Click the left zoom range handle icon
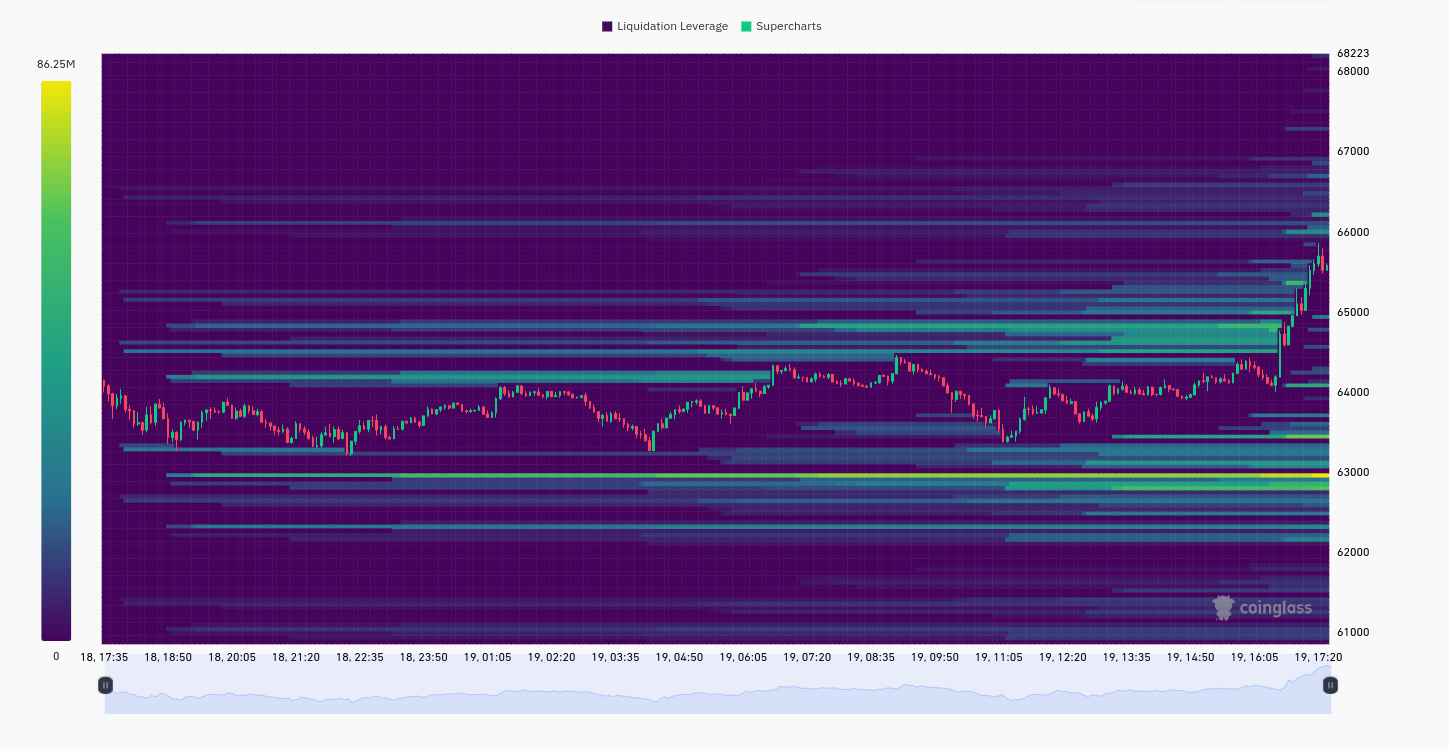 (x=105, y=685)
